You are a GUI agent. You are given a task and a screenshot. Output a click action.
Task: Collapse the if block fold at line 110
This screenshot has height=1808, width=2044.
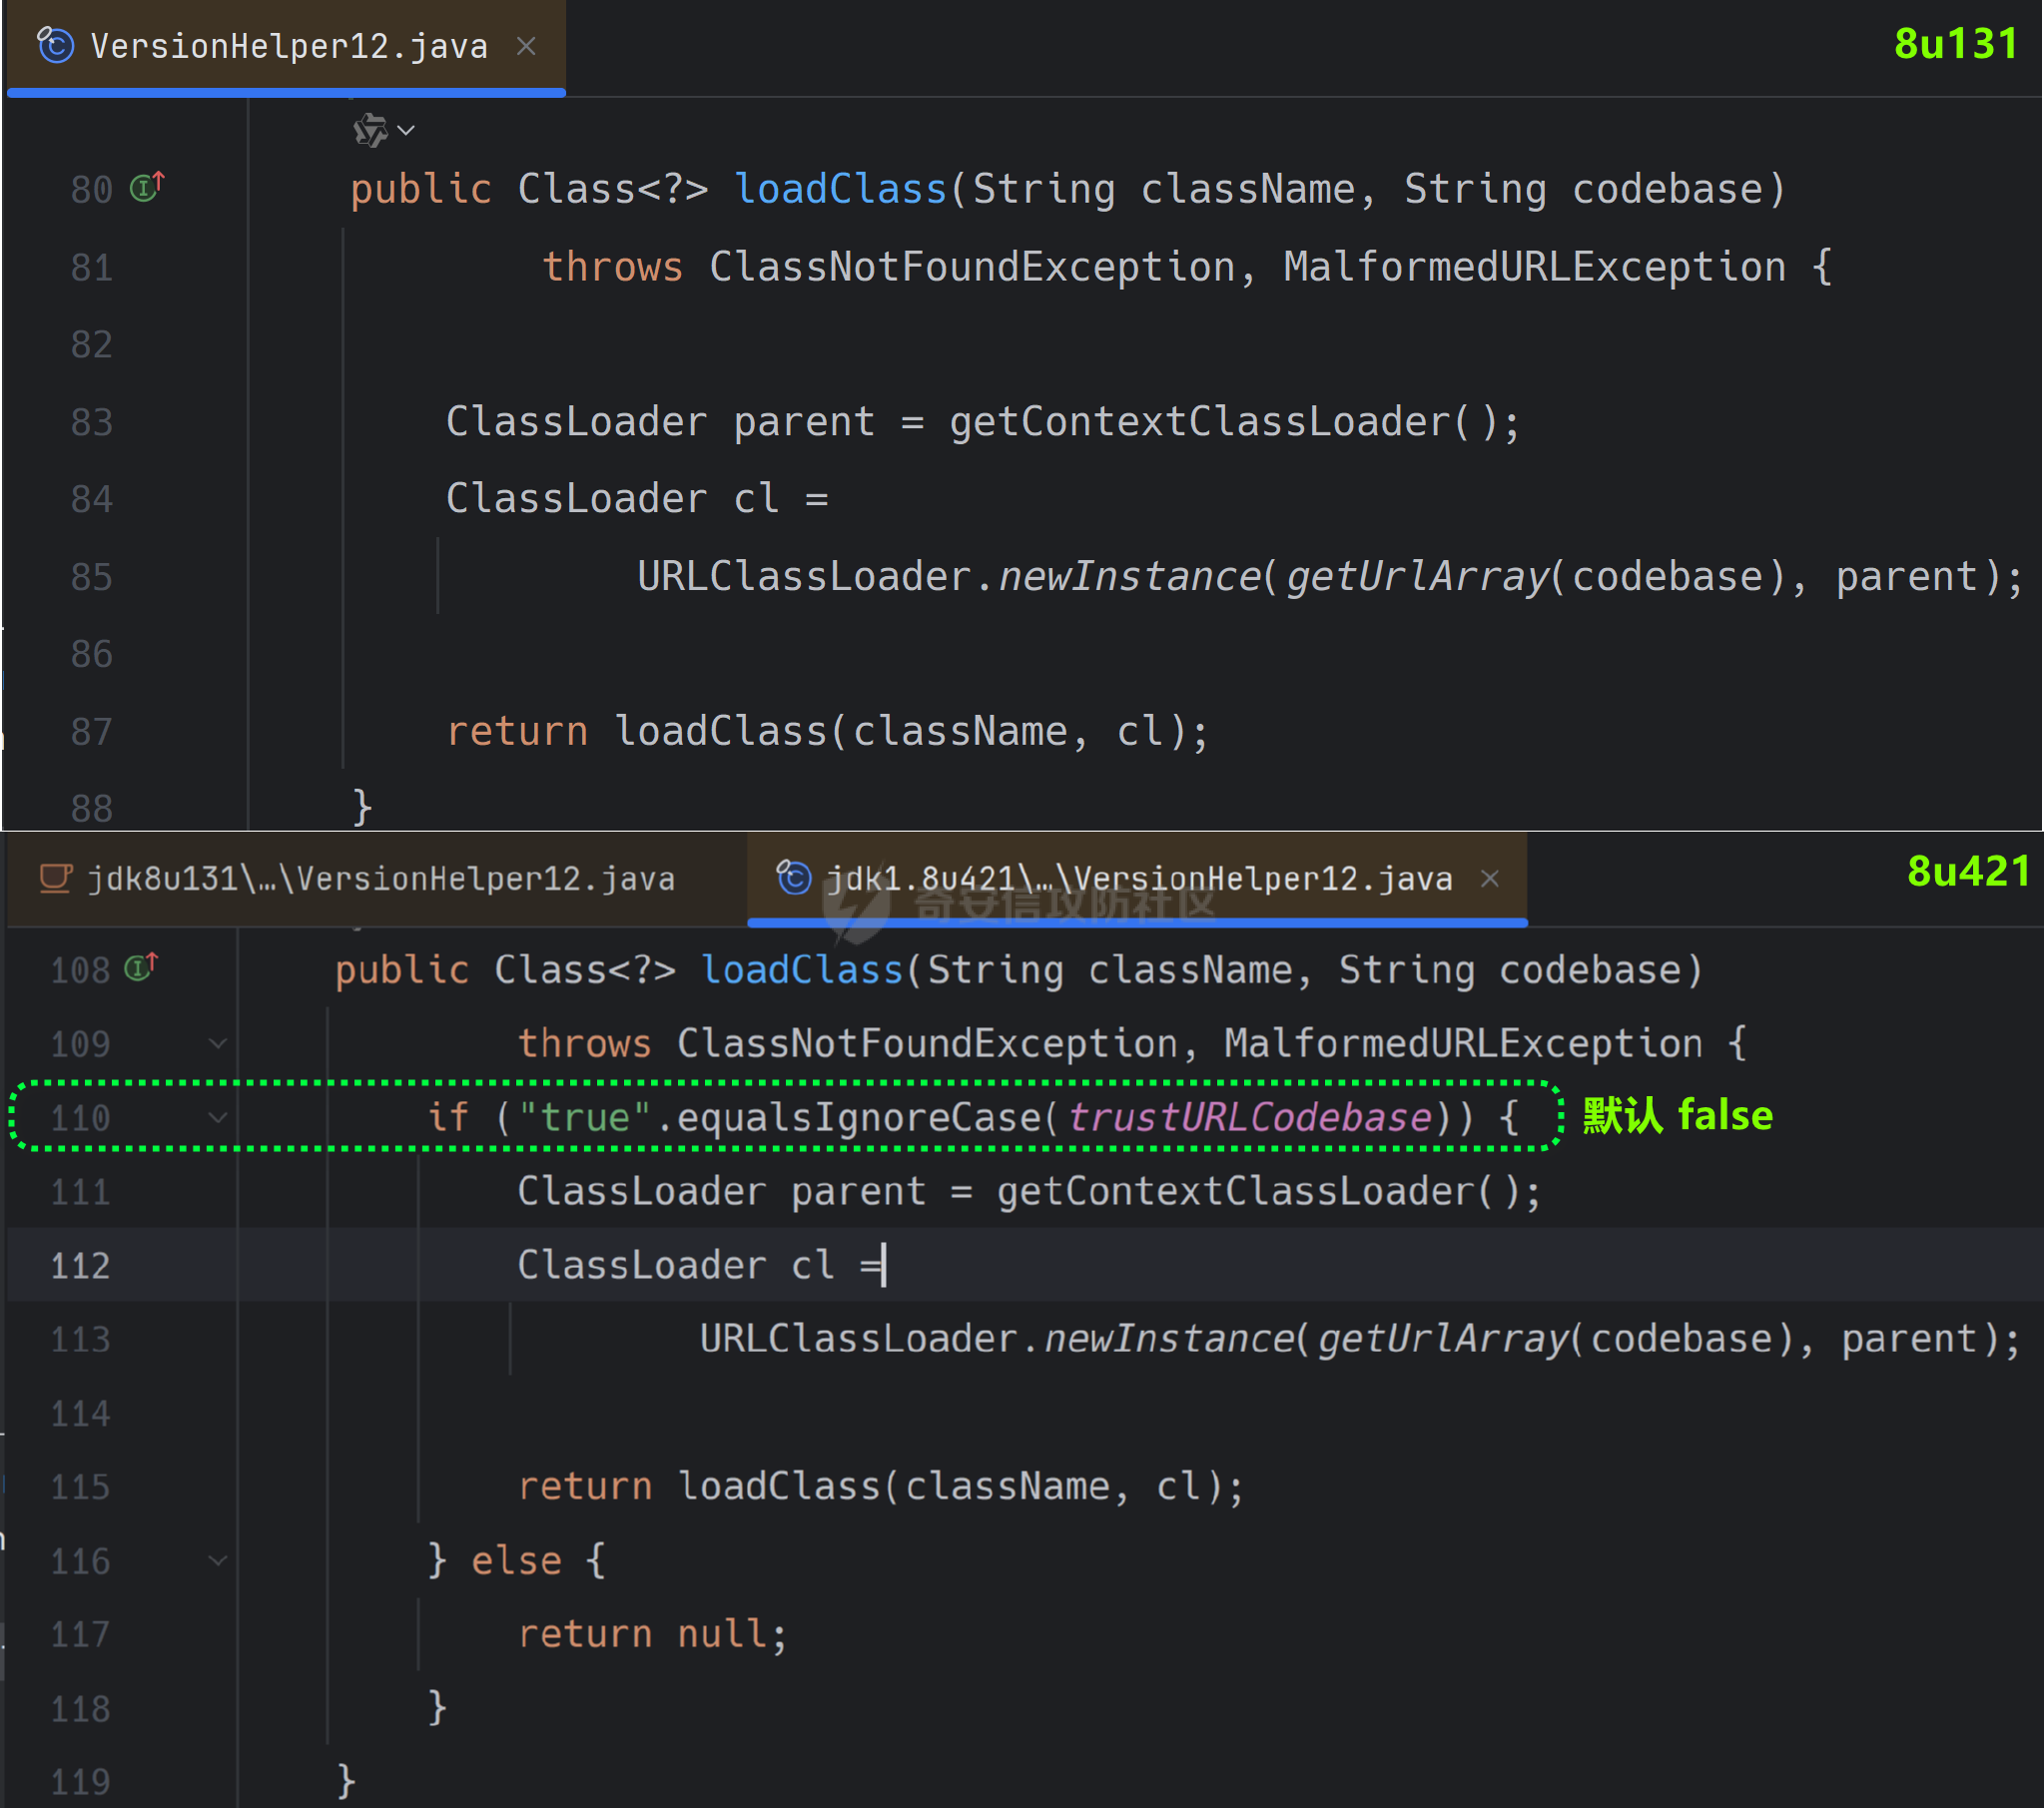click(x=217, y=1118)
